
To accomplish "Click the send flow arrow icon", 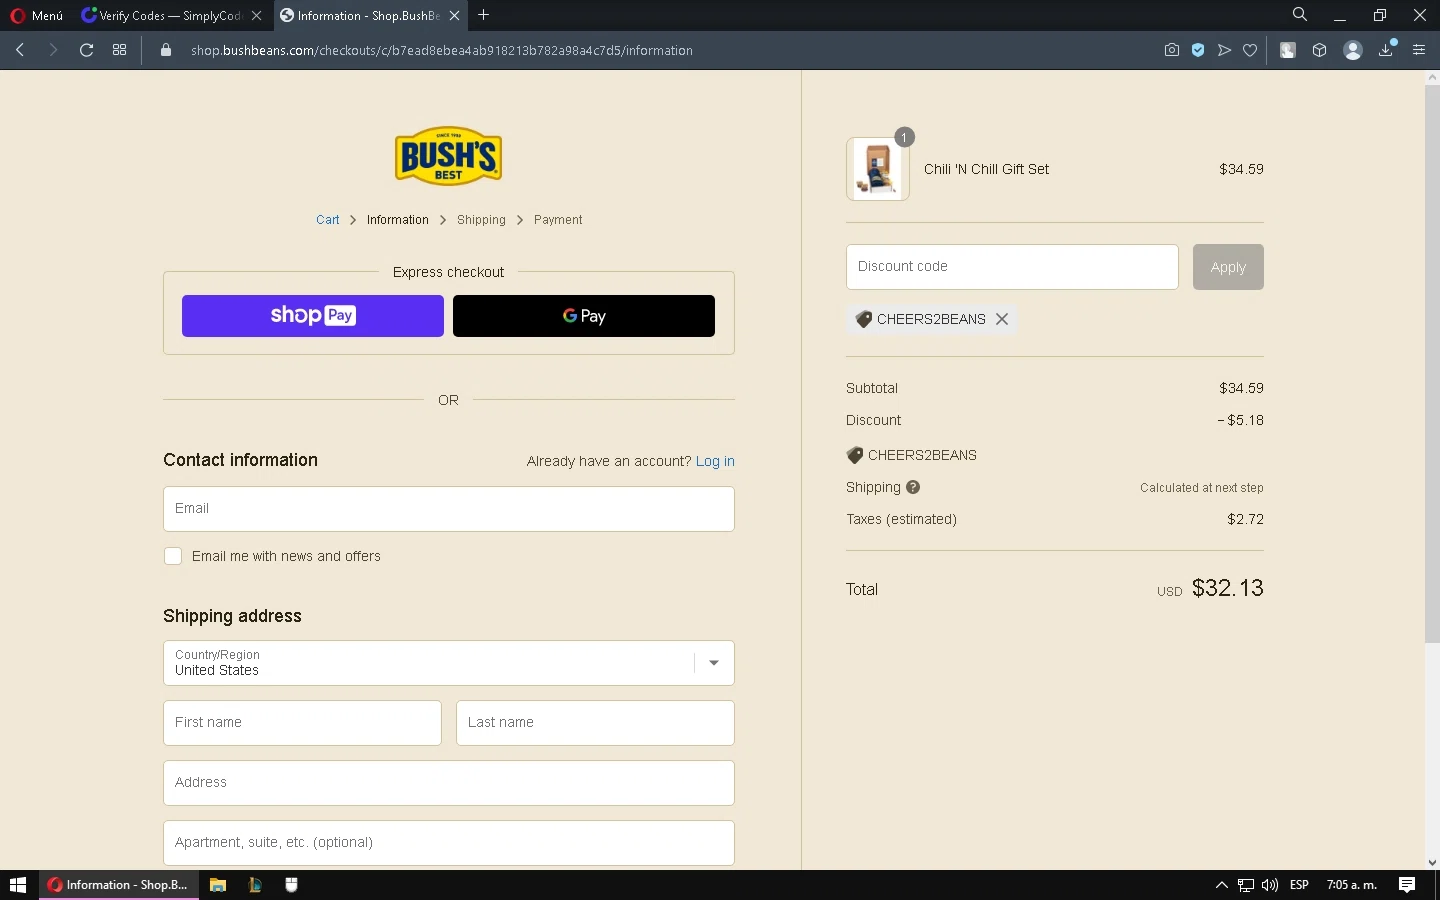I will tap(1224, 50).
